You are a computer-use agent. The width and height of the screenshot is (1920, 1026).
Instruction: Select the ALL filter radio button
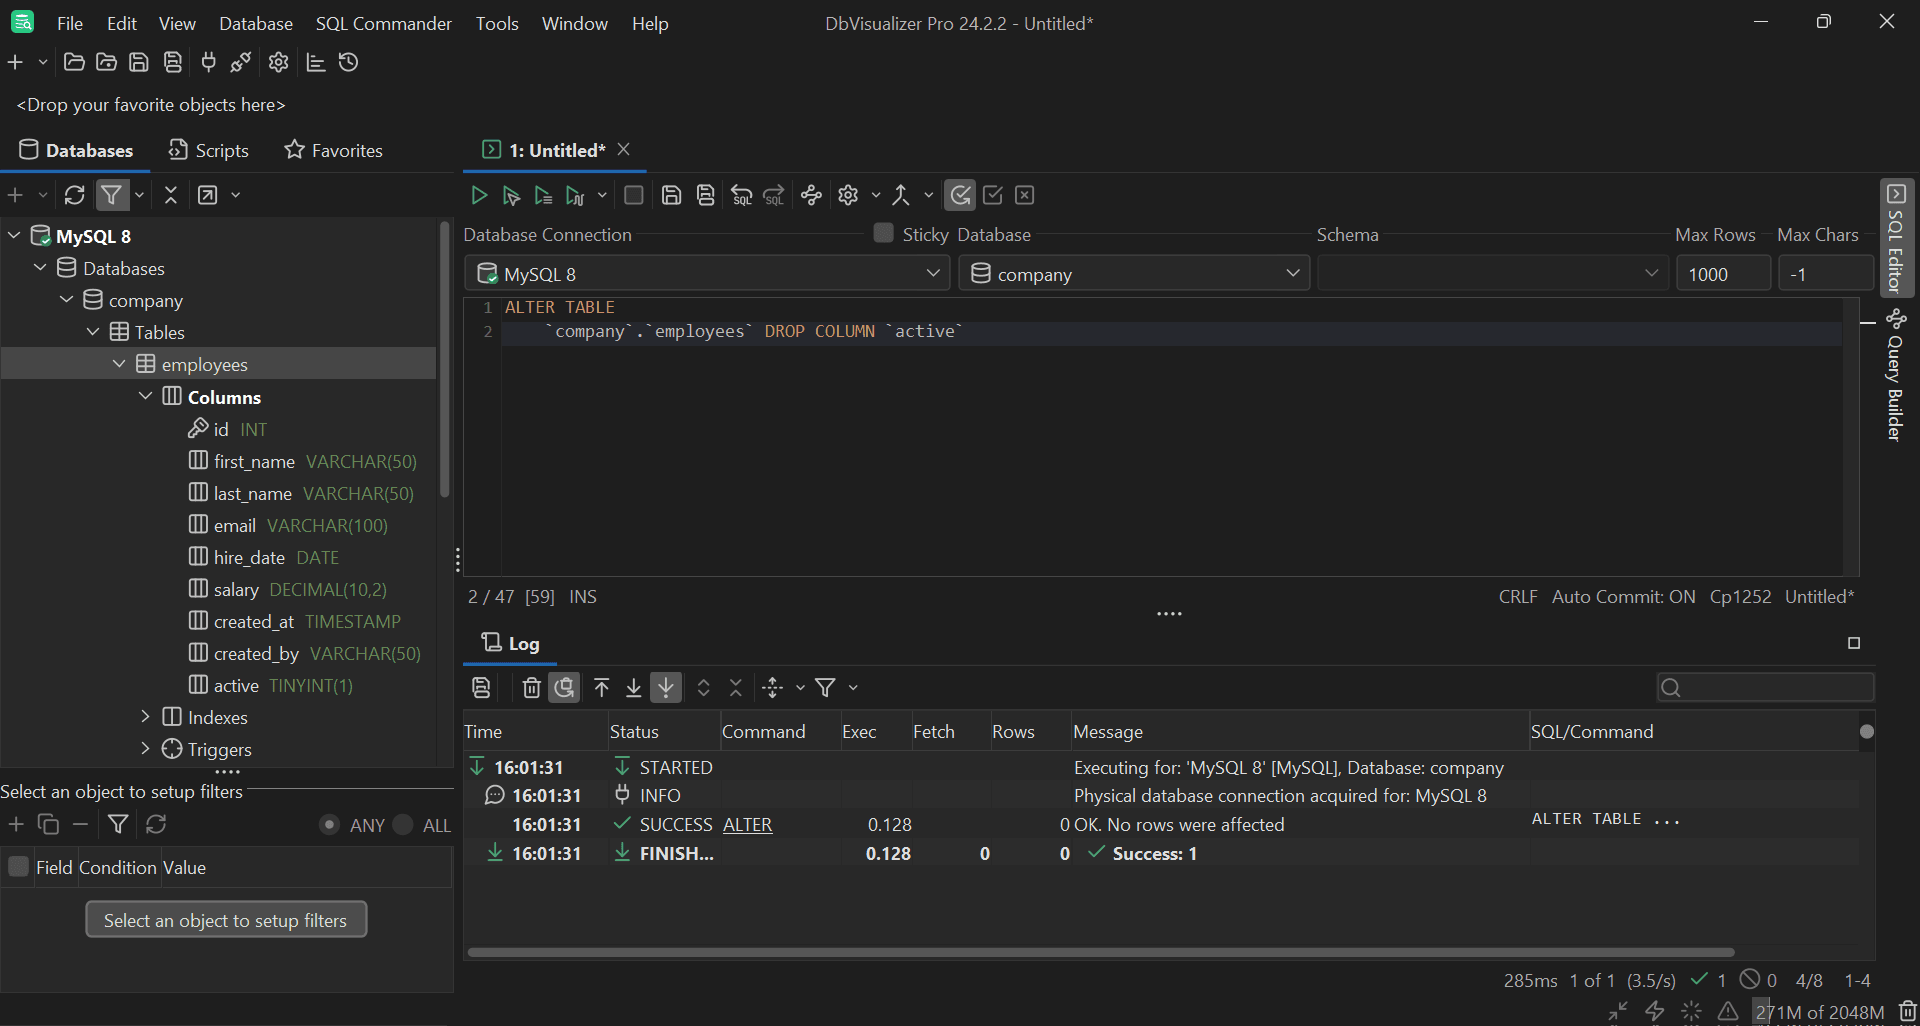403,825
